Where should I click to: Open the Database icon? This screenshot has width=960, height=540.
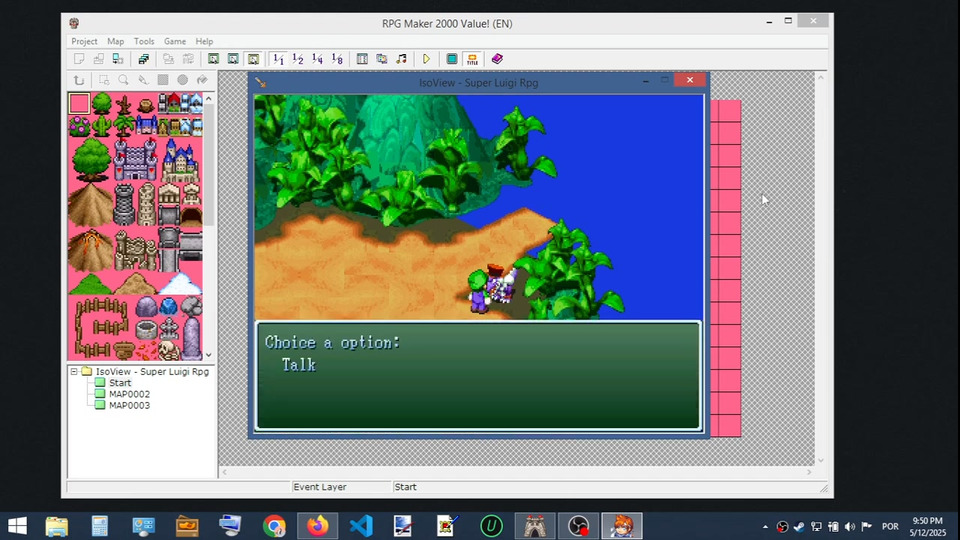[362, 59]
